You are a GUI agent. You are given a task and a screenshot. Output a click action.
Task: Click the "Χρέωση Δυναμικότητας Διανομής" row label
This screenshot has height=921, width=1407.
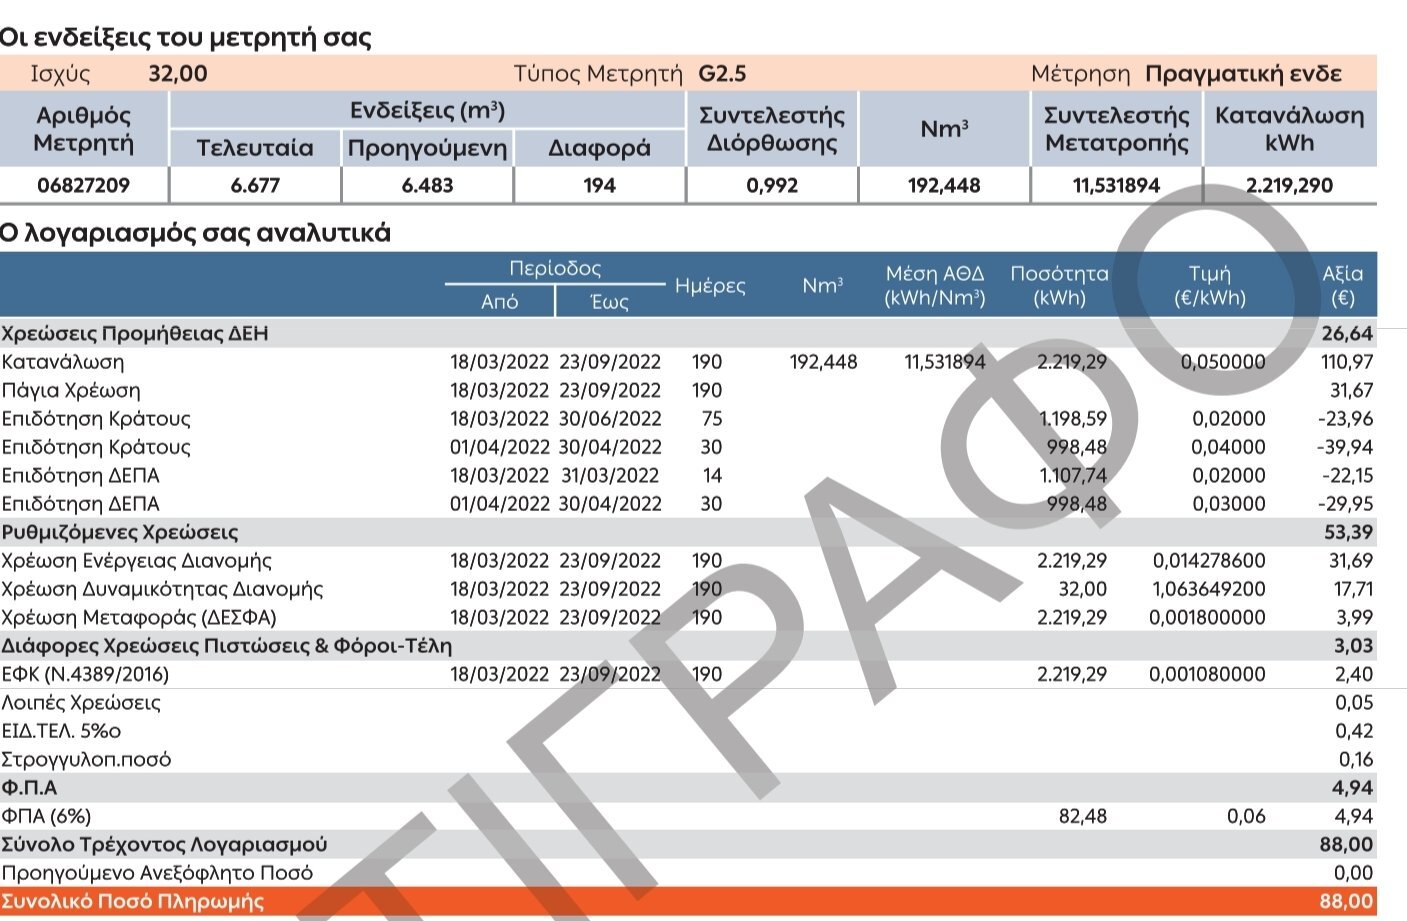coord(162,589)
